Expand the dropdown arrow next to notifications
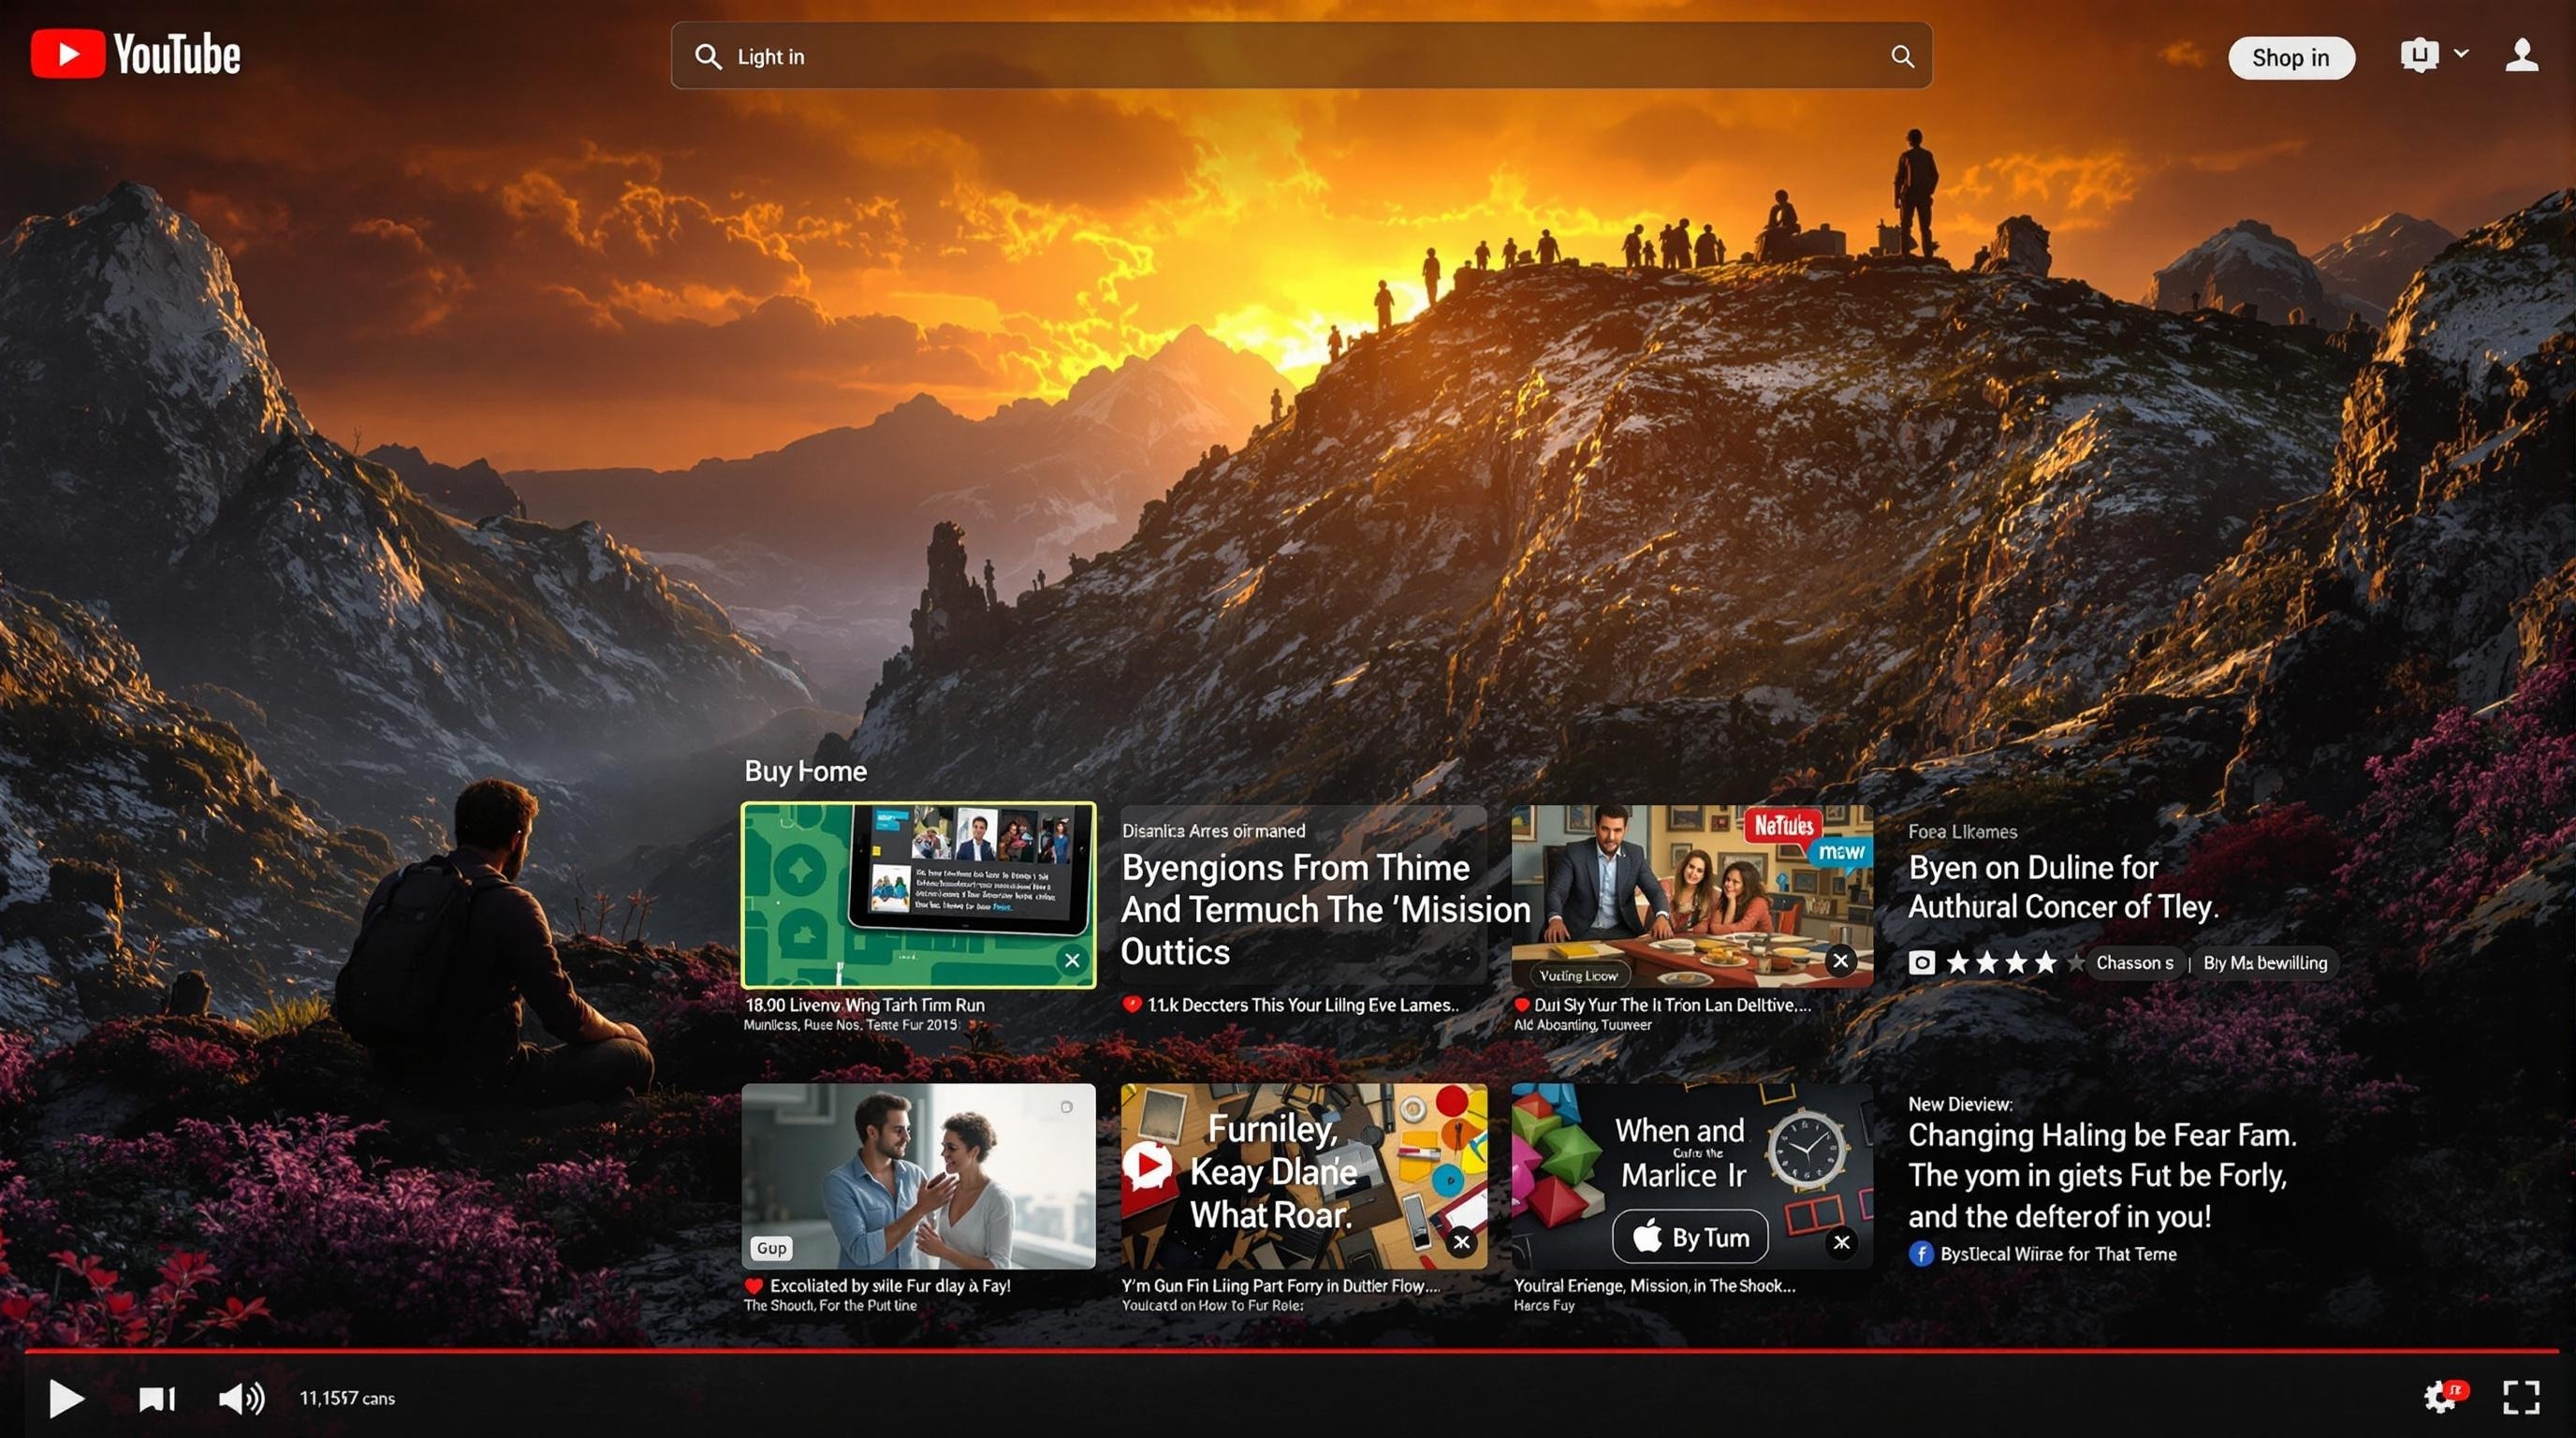Screen dimensions: 2576x1438 2461,53
